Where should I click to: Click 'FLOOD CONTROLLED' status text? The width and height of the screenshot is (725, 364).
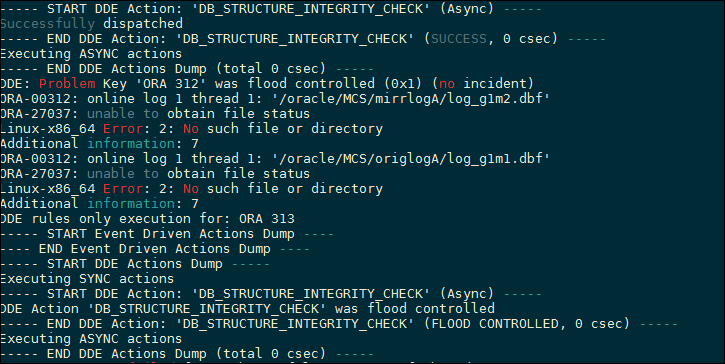point(494,324)
